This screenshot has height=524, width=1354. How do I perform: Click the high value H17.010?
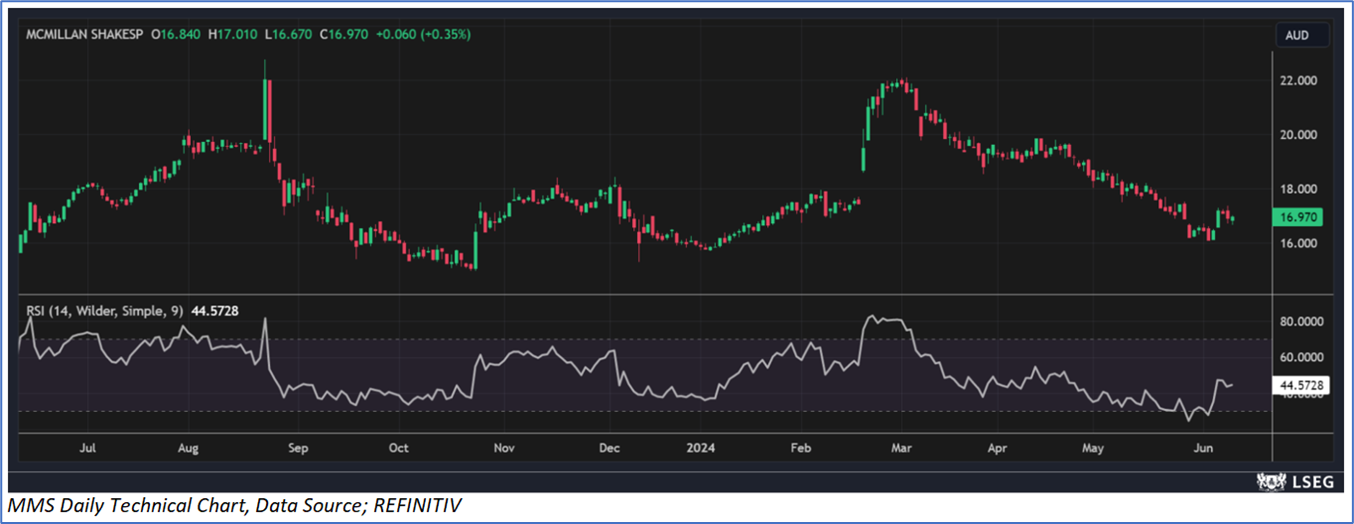click(x=233, y=34)
